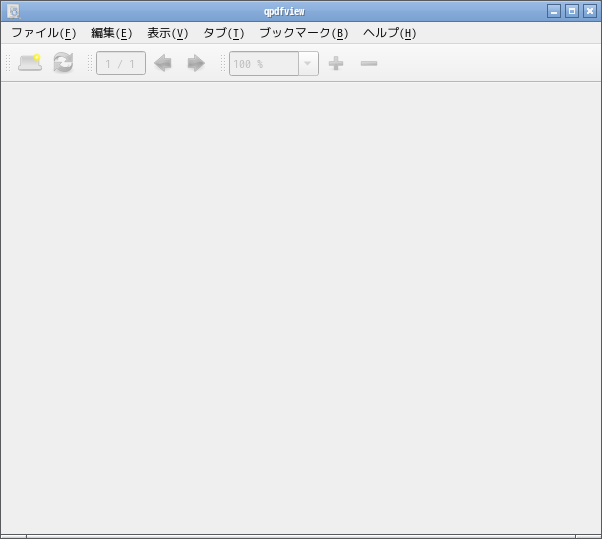Click the qpdfview window icon in title bar

tap(13, 12)
